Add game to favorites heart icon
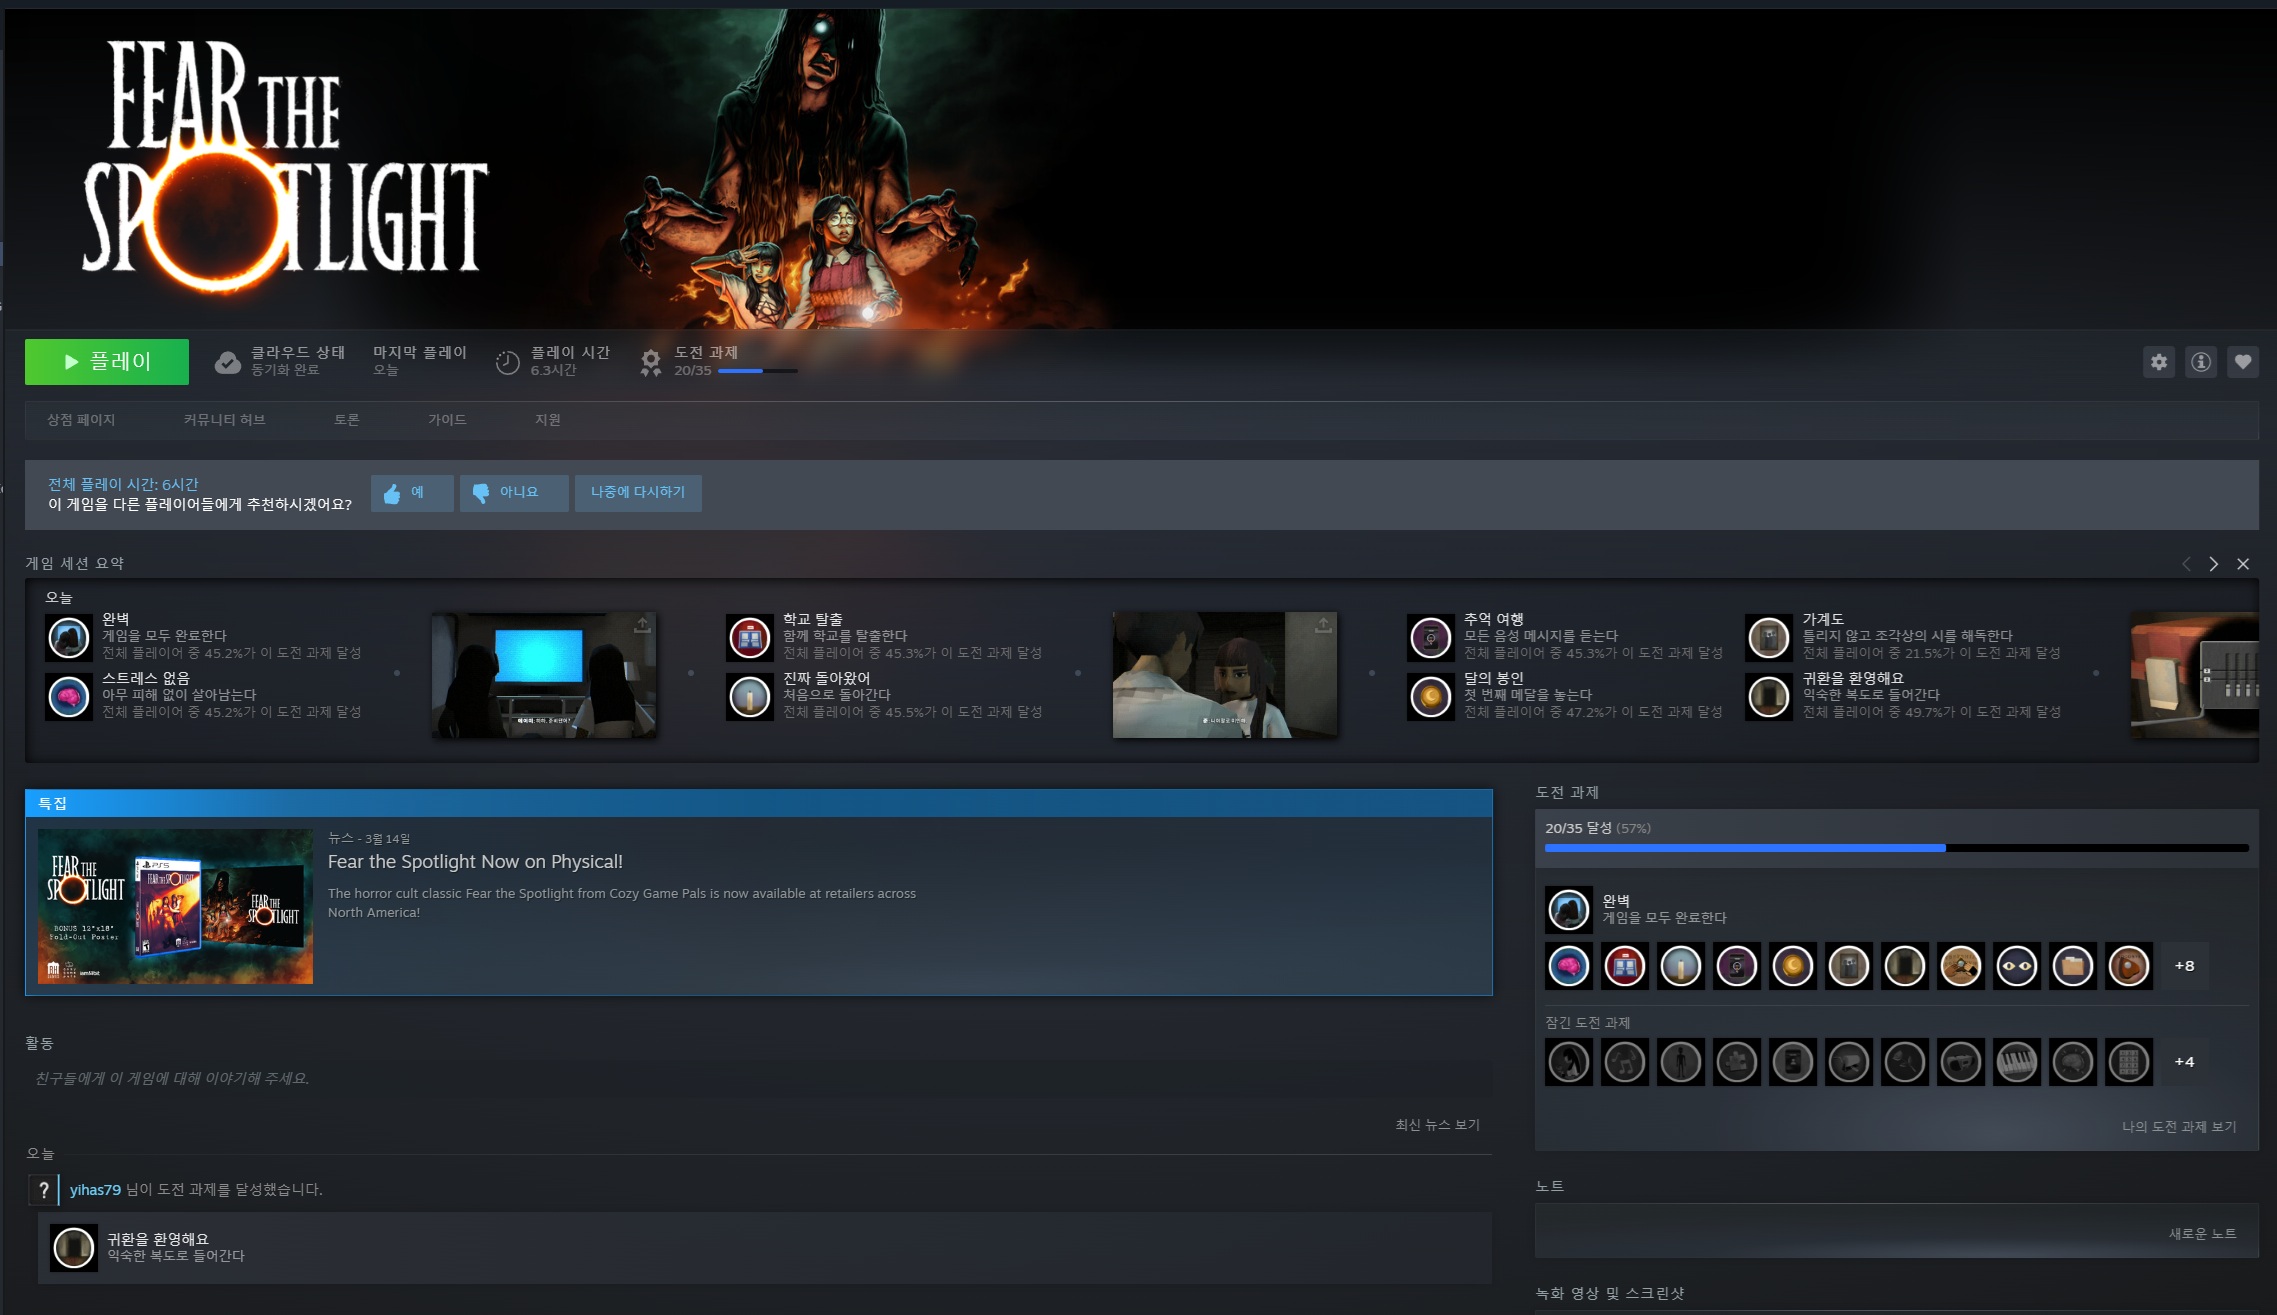Screen dimensions: 2277x1315 2243,362
